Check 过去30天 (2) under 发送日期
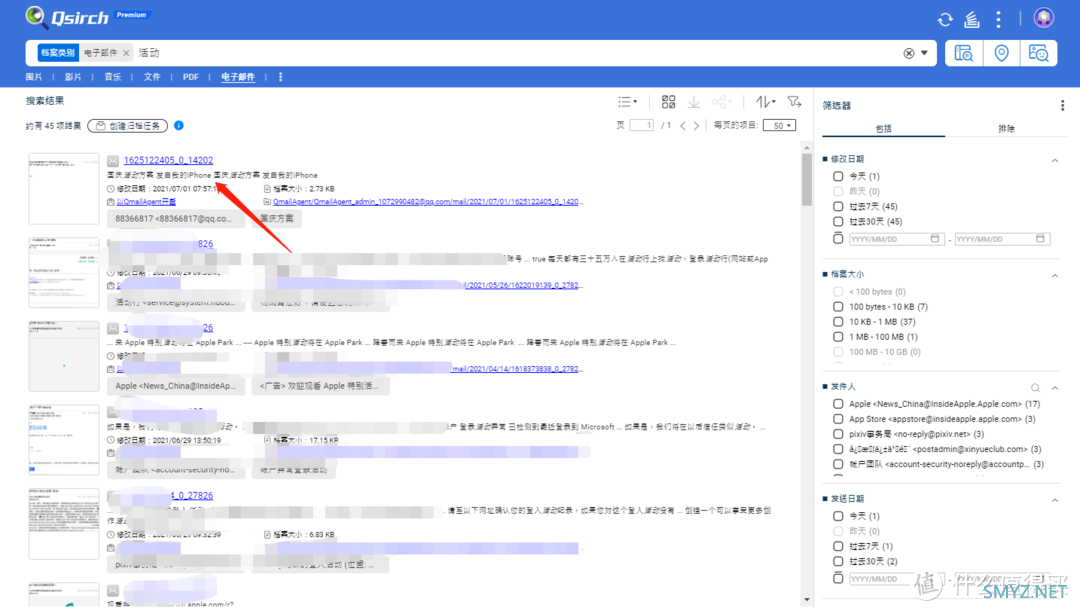 coord(838,561)
